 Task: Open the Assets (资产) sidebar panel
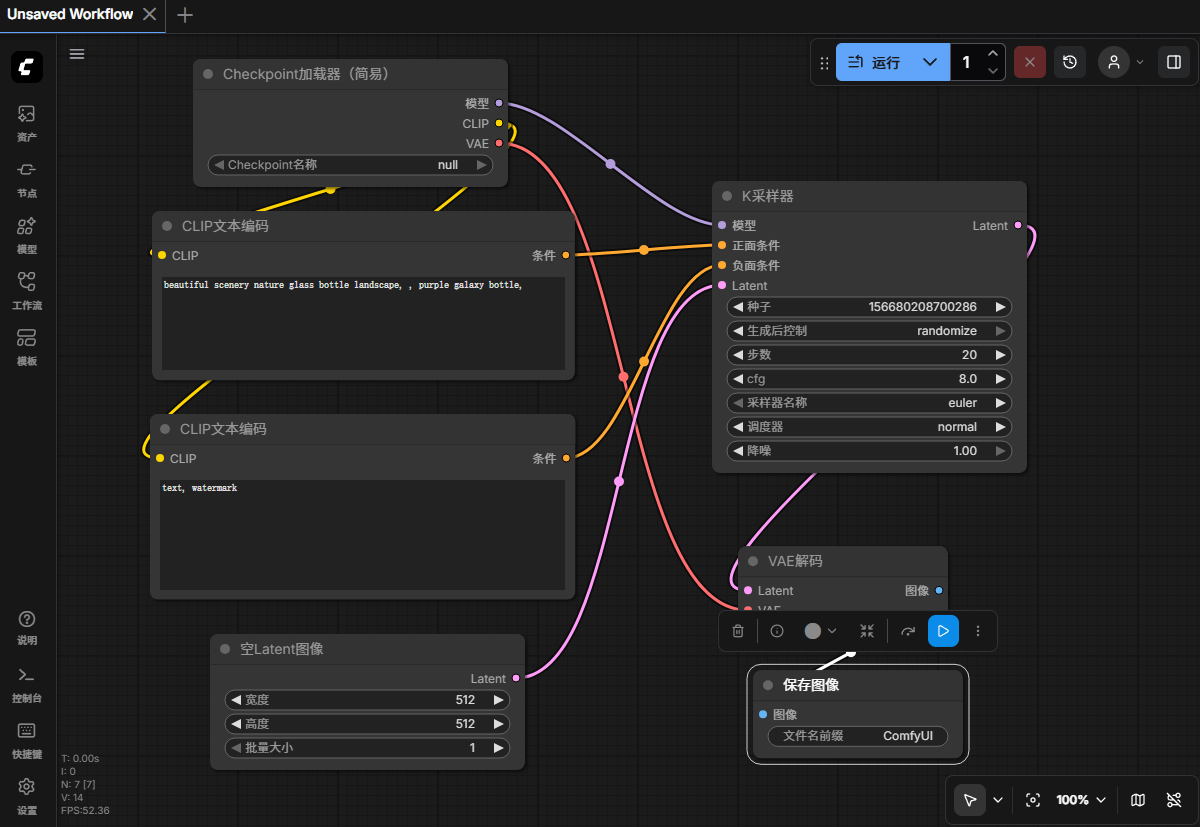click(27, 122)
